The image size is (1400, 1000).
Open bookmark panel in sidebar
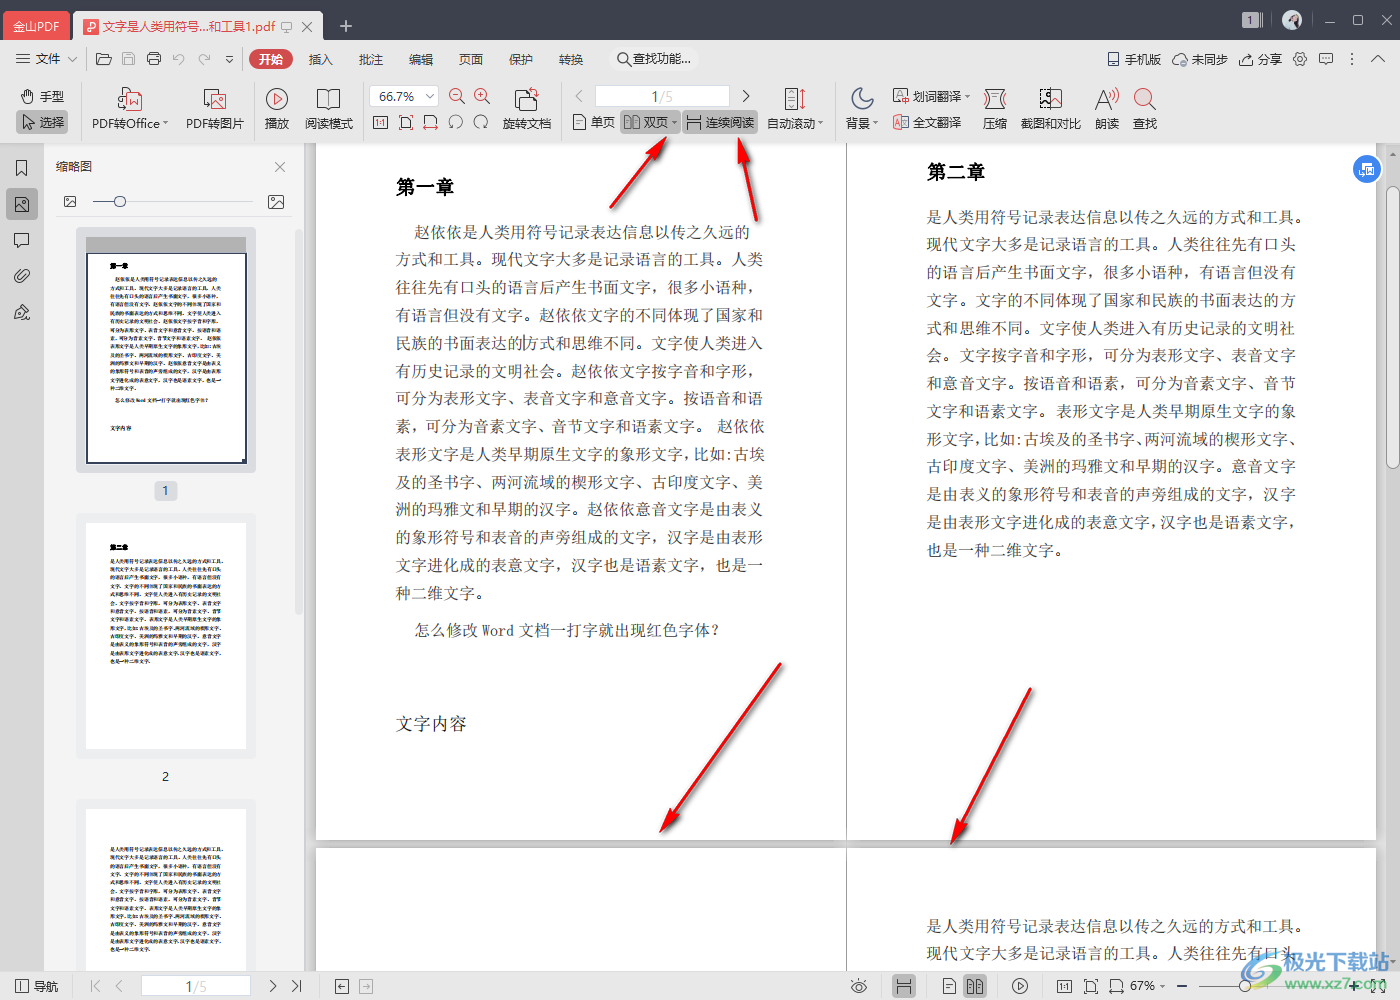pos(21,168)
